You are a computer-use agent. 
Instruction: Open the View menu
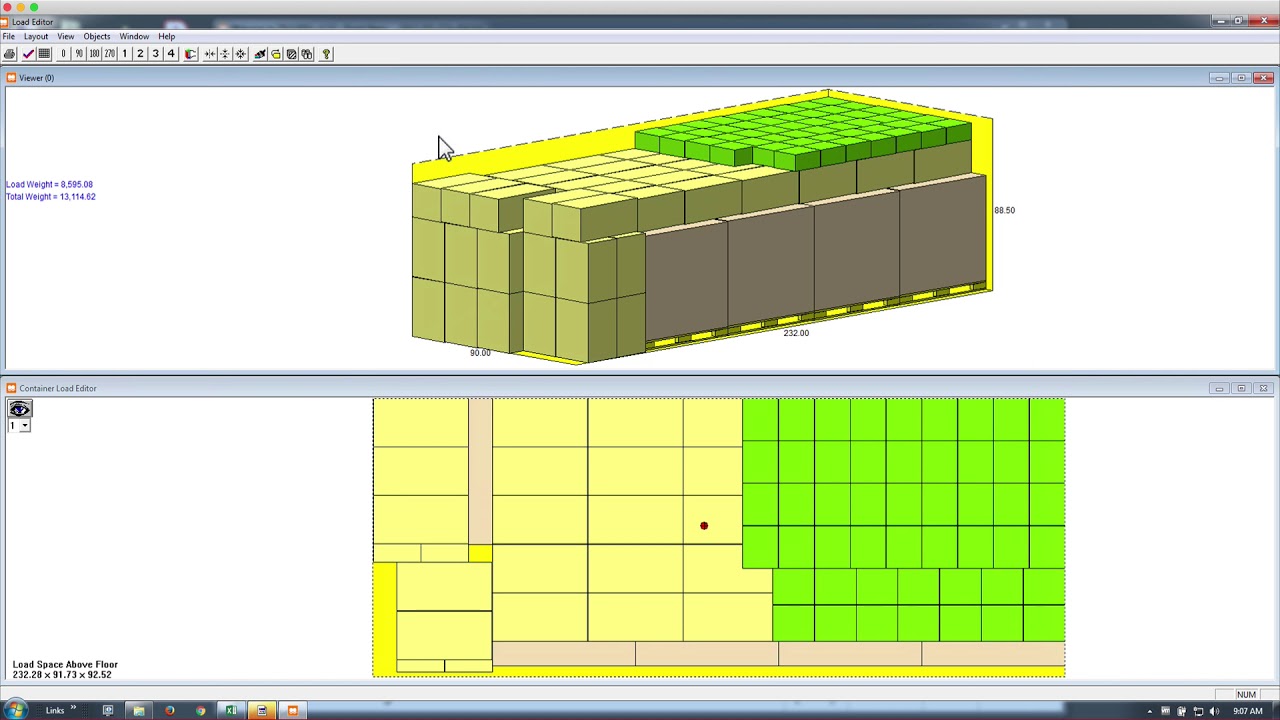[x=65, y=36]
